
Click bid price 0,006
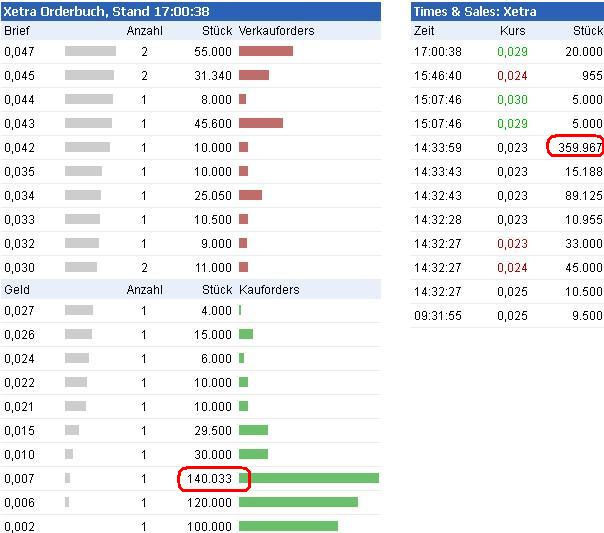[x=19, y=502]
